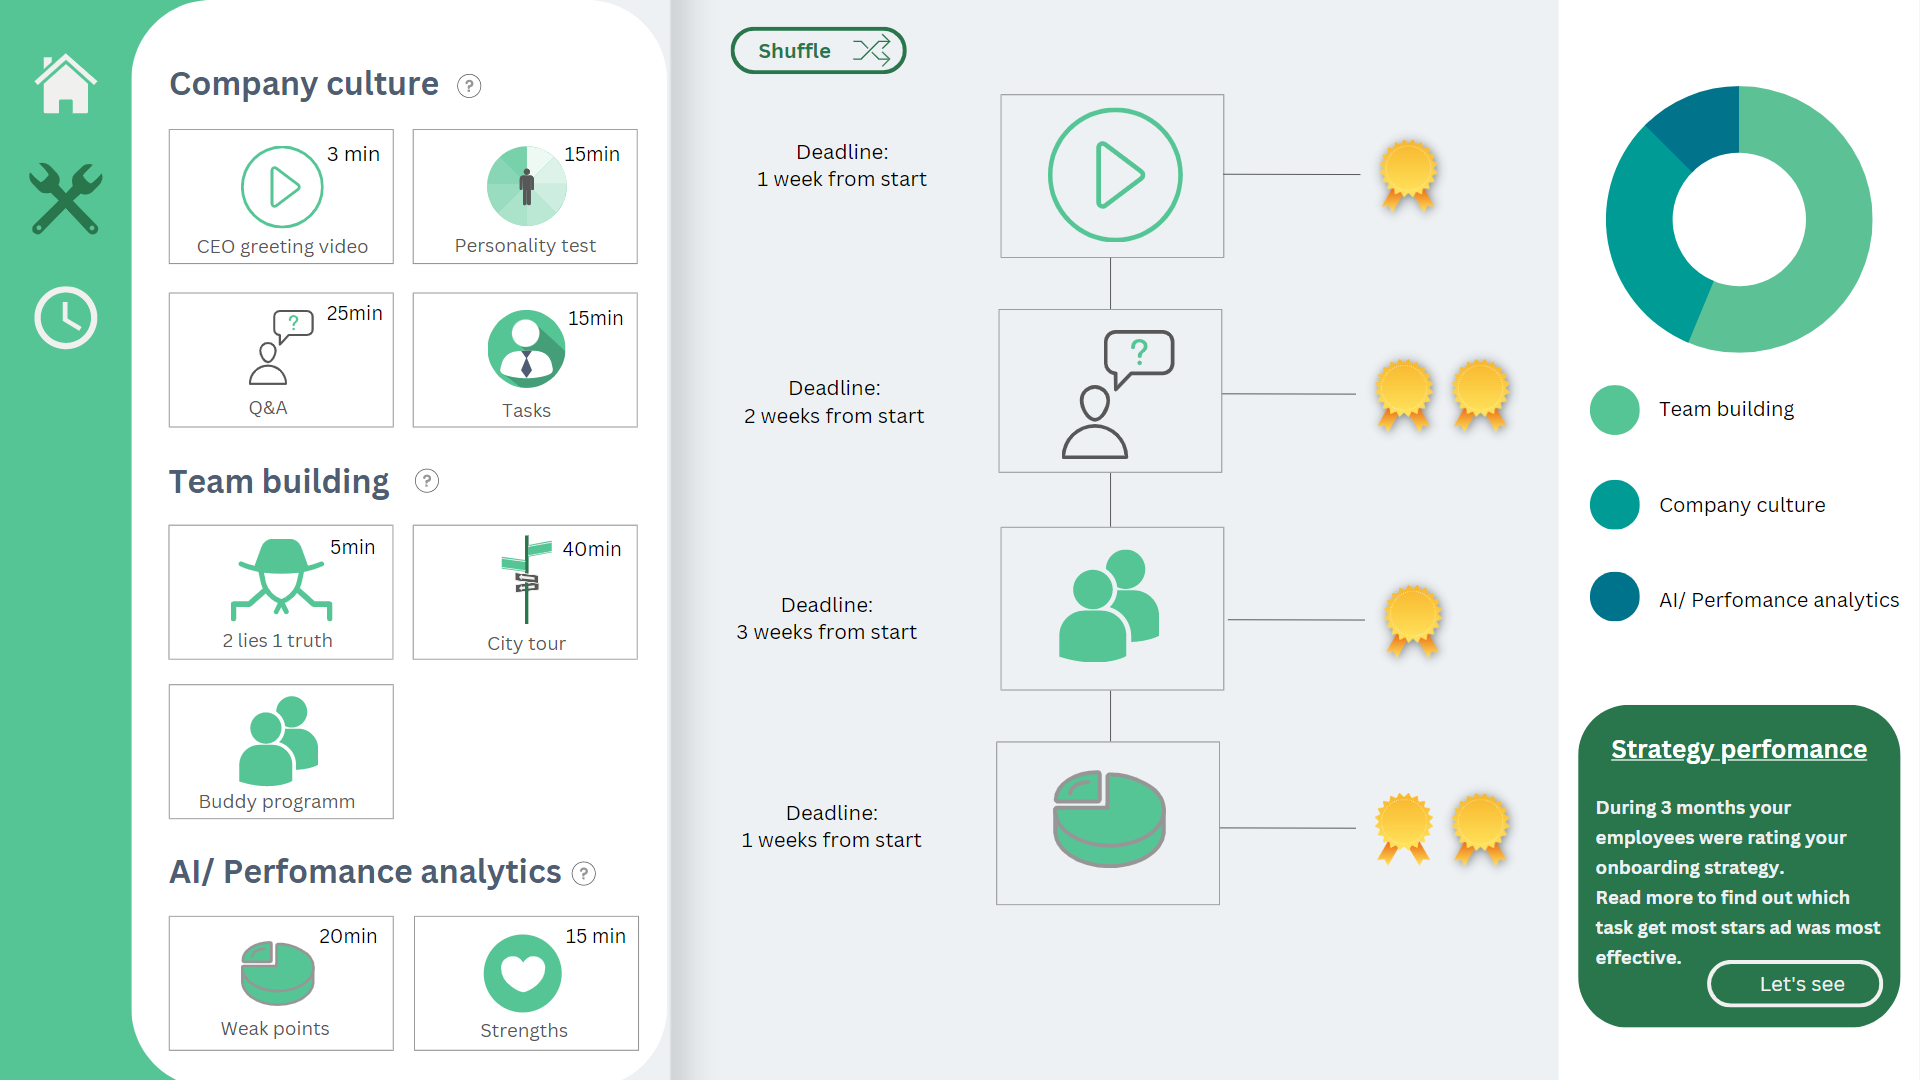
Task: Click help icon next to Company culture
Action: point(469,86)
